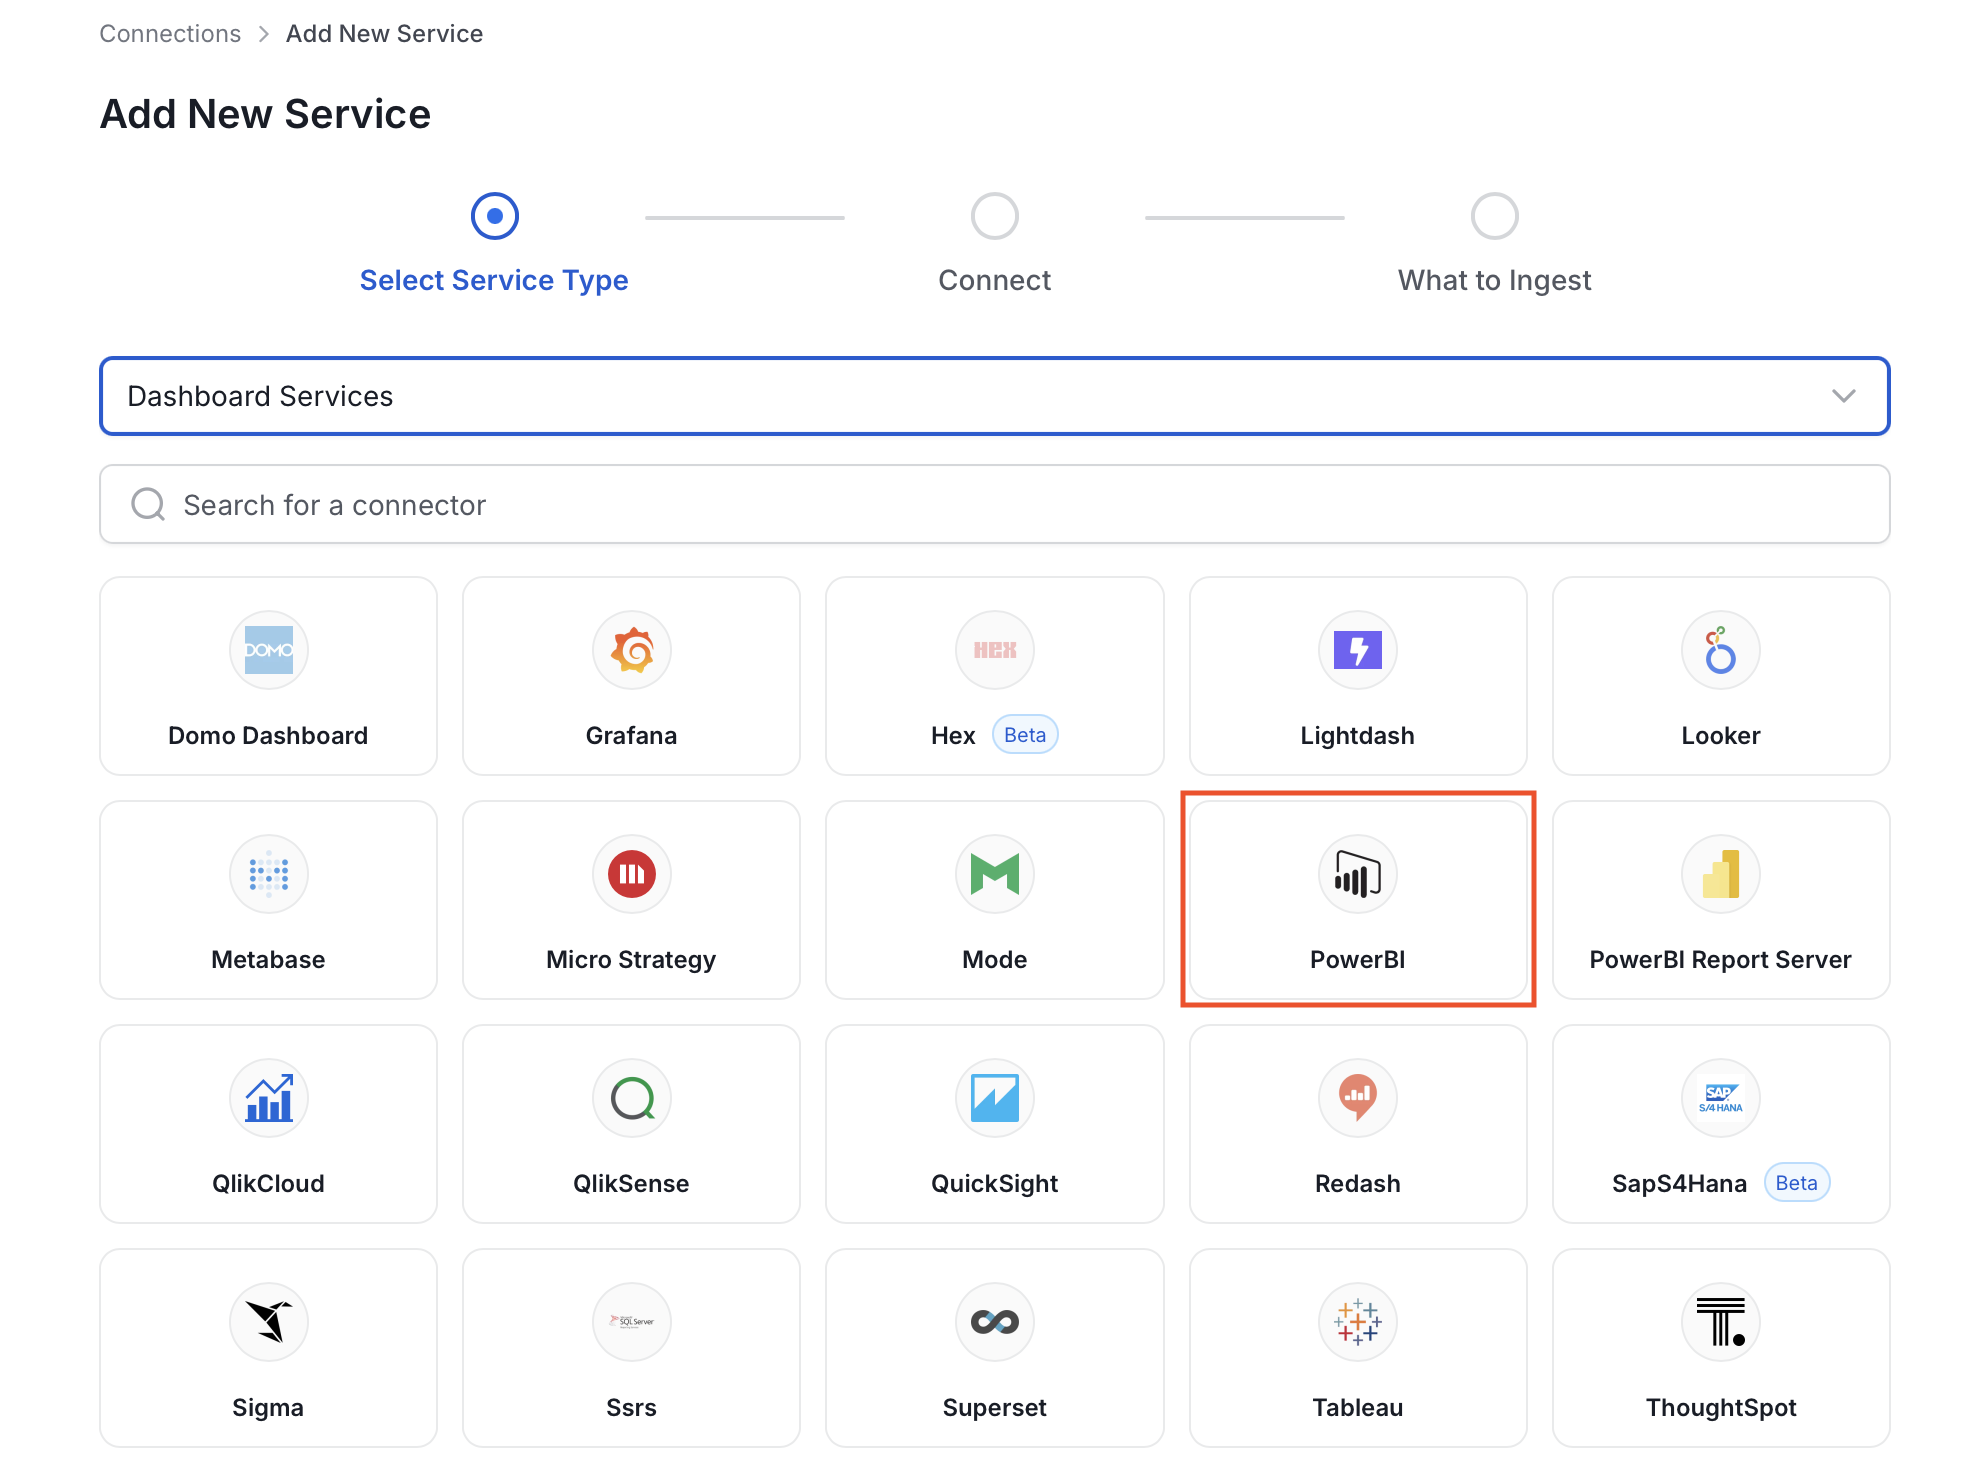Click the Redash card label

[x=1357, y=1183]
